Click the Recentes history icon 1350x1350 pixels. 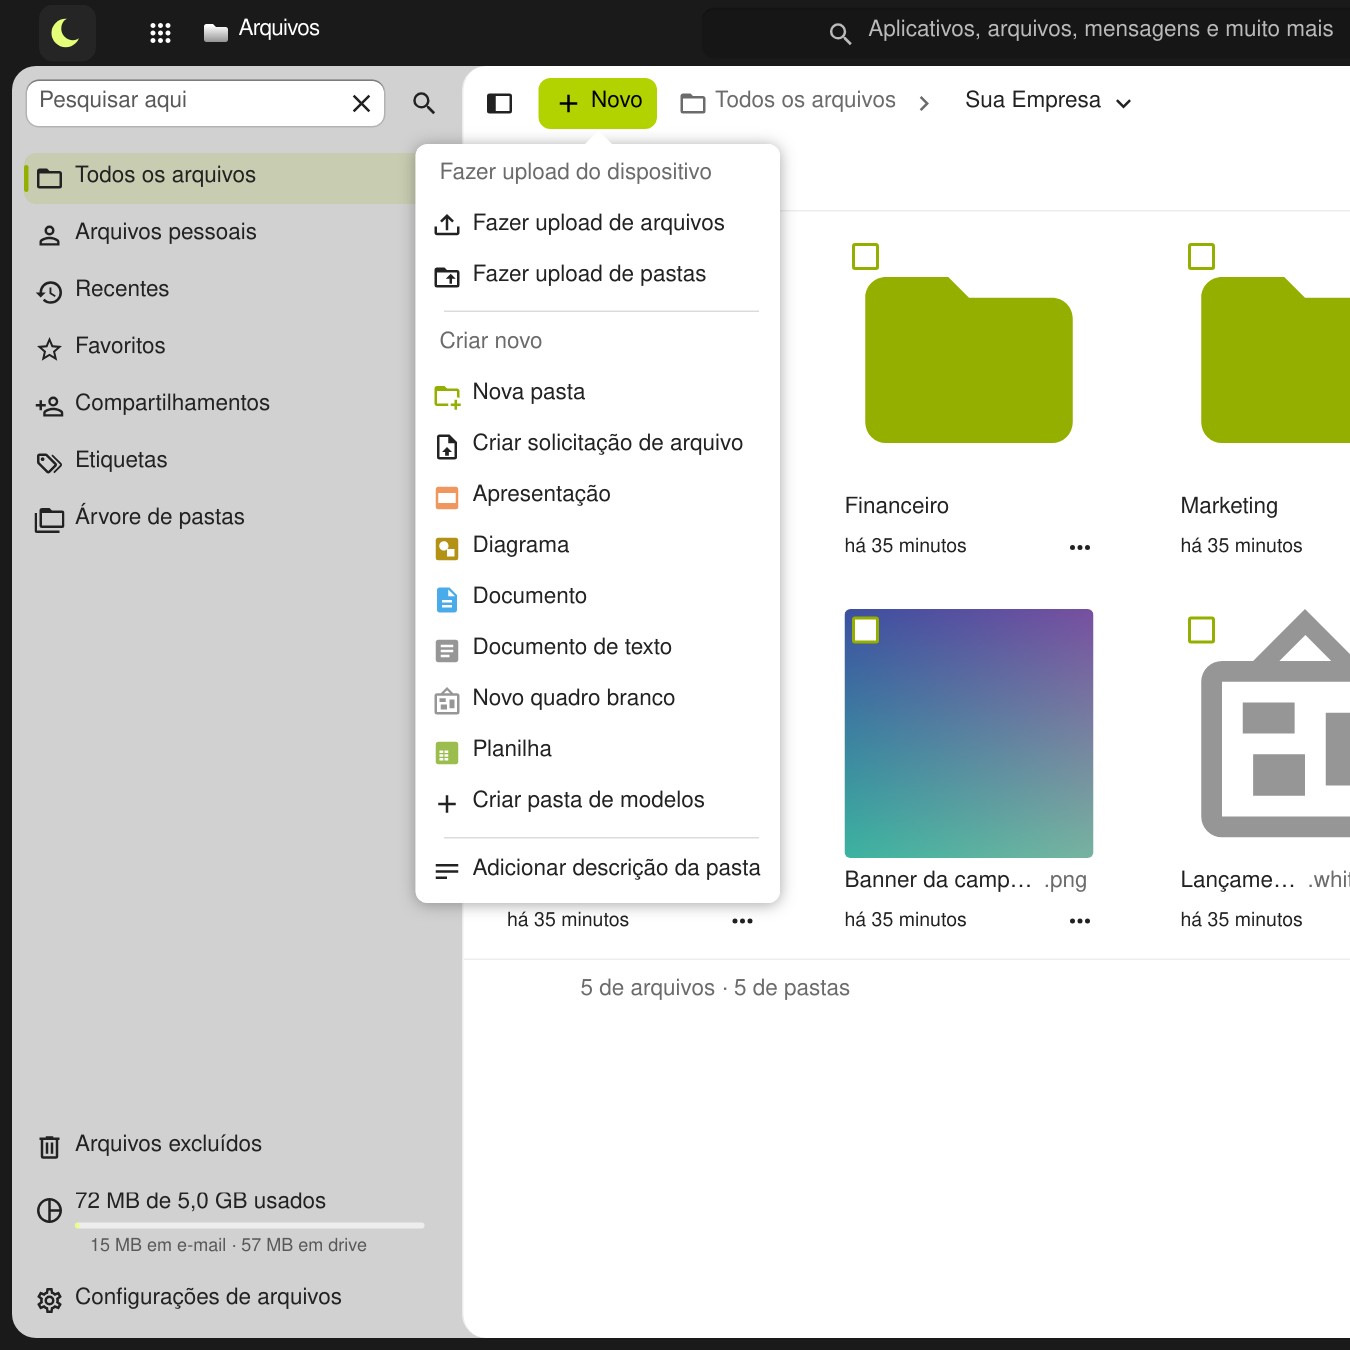tap(49, 291)
